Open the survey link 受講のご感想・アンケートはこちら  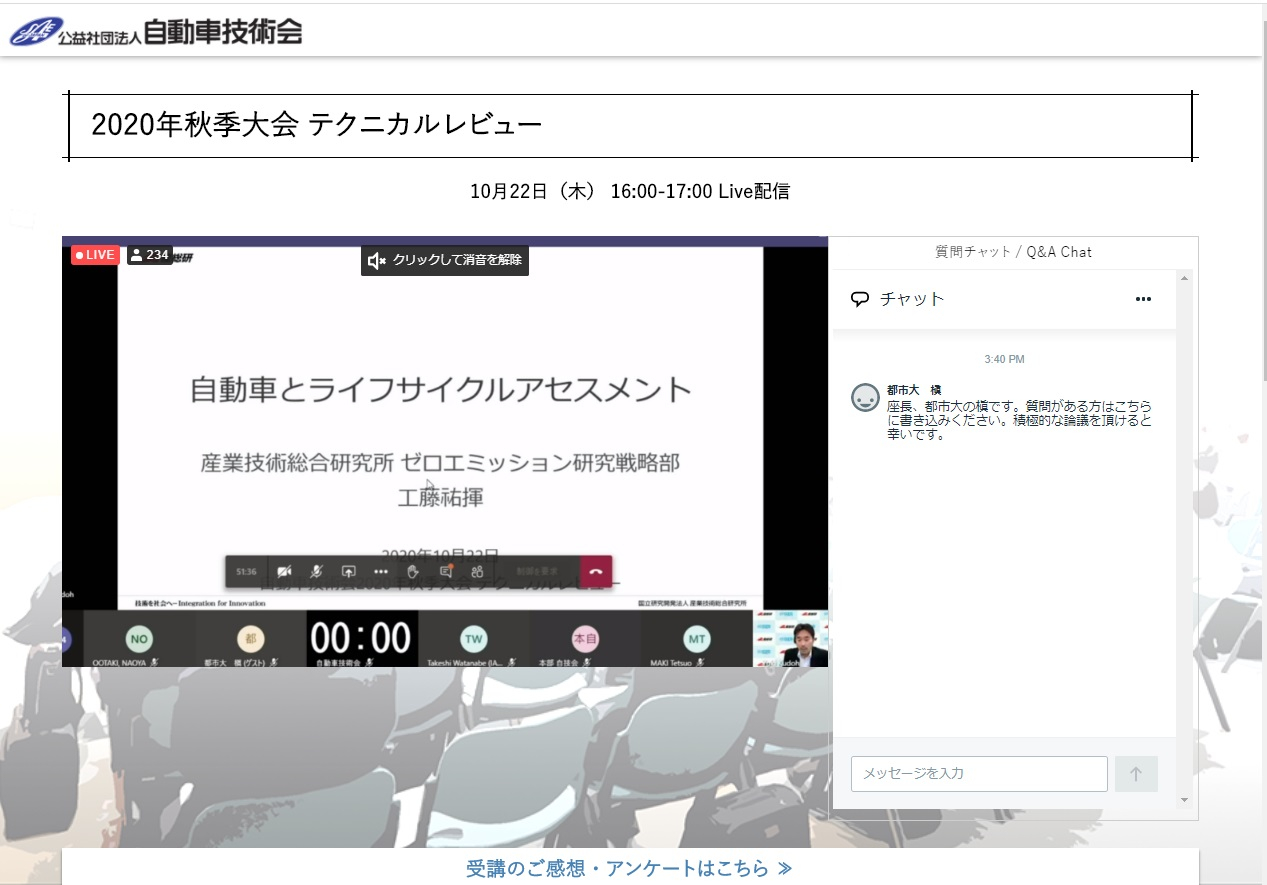click(629, 867)
